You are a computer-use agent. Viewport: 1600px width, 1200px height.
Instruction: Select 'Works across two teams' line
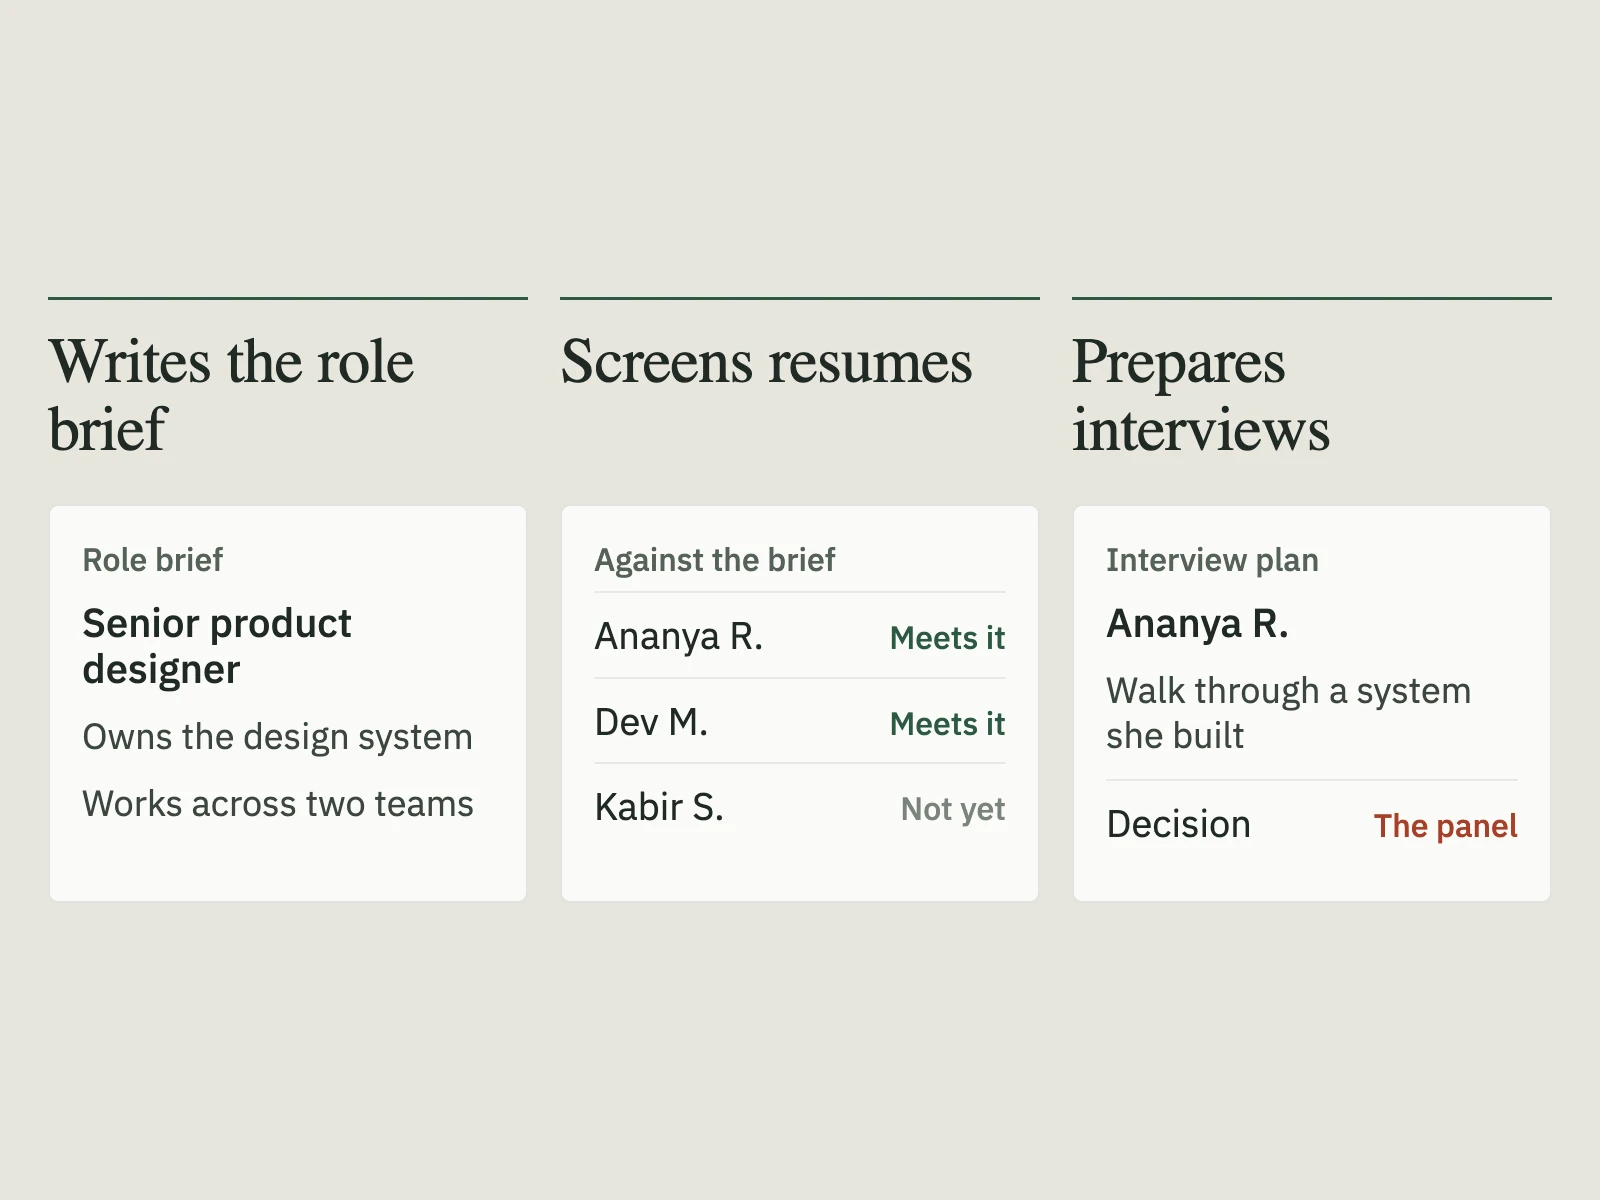click(x=278, y=804)
